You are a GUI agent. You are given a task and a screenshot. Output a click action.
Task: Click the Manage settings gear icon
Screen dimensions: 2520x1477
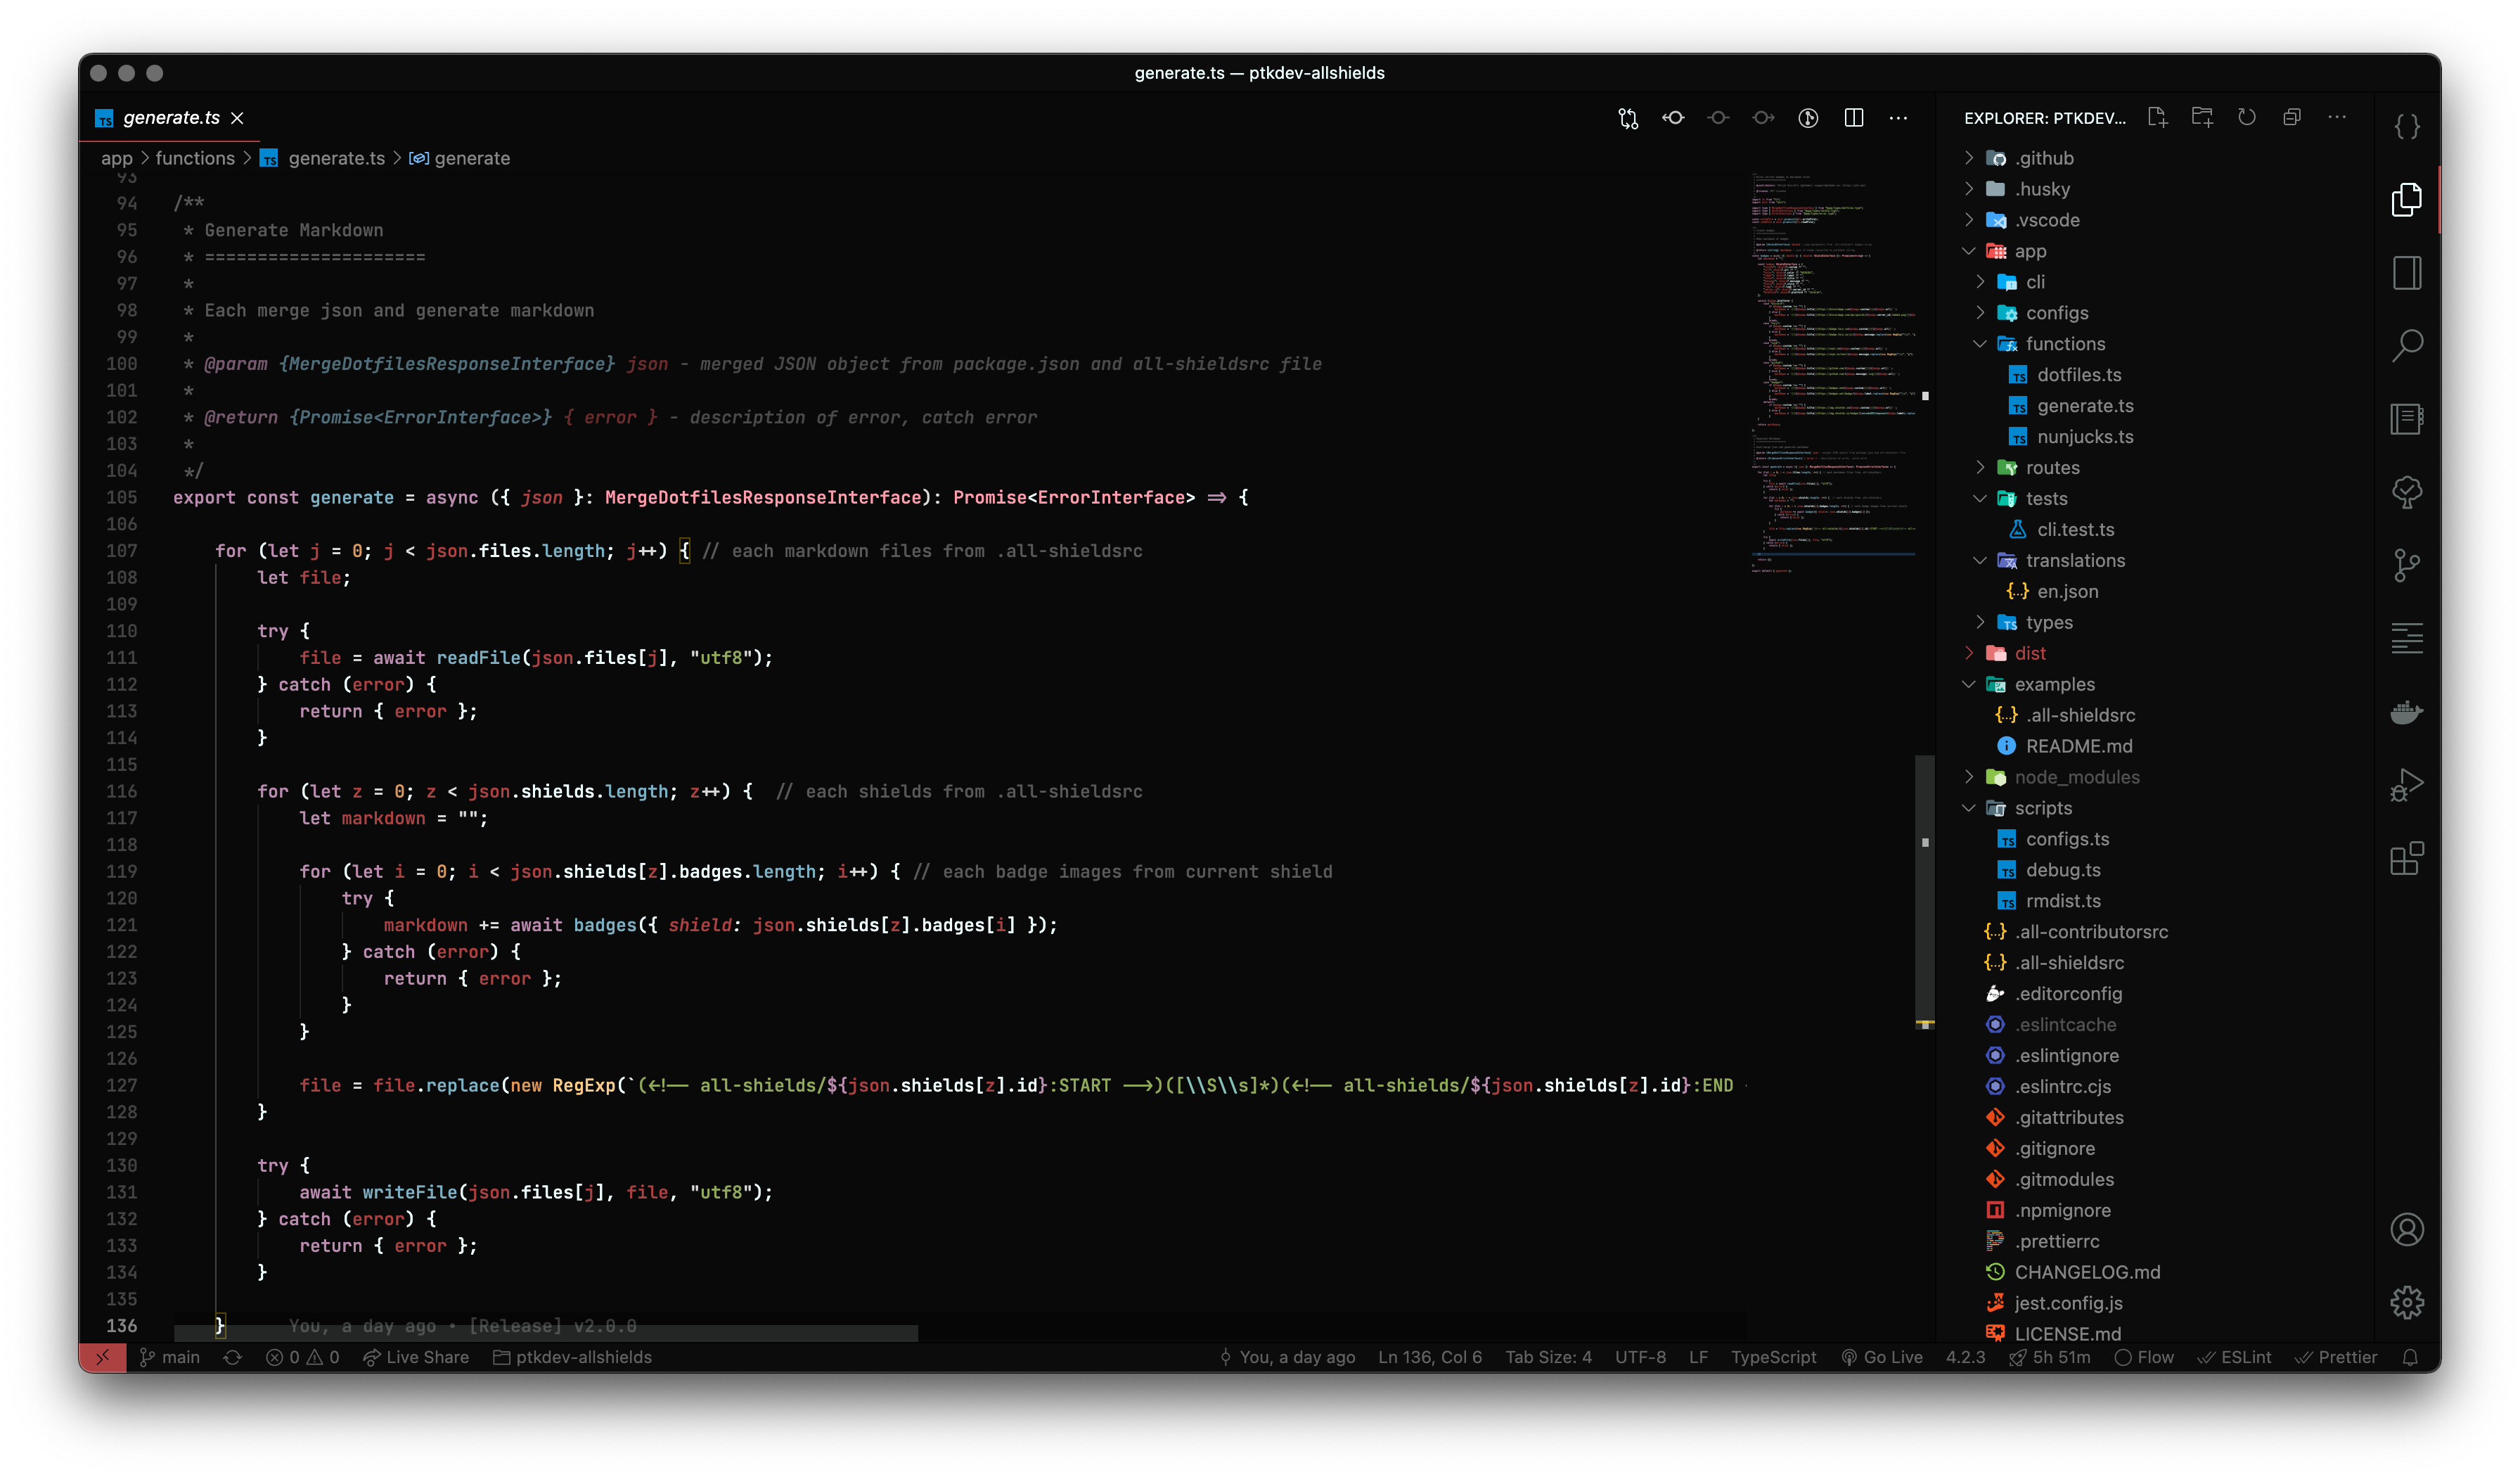[x=2406, y=1302]
